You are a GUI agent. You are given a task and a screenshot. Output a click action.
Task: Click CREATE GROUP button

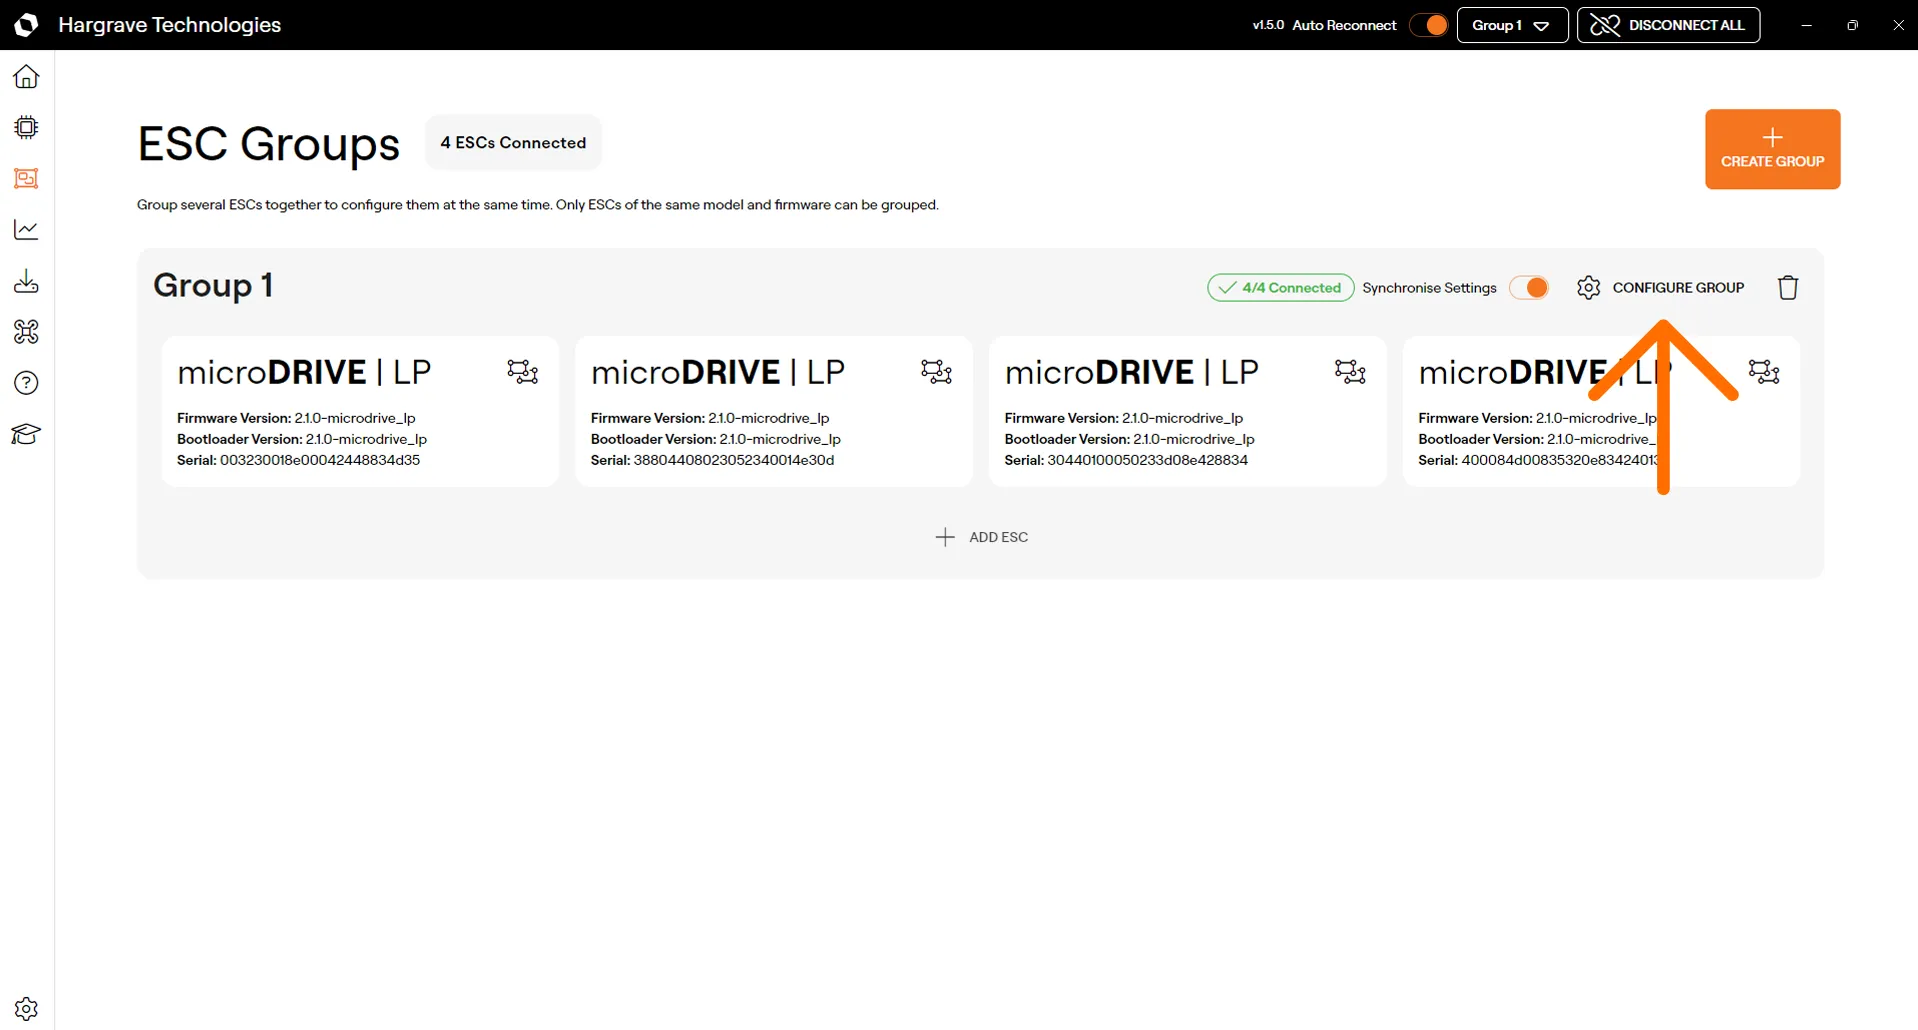pos(1772,149)
